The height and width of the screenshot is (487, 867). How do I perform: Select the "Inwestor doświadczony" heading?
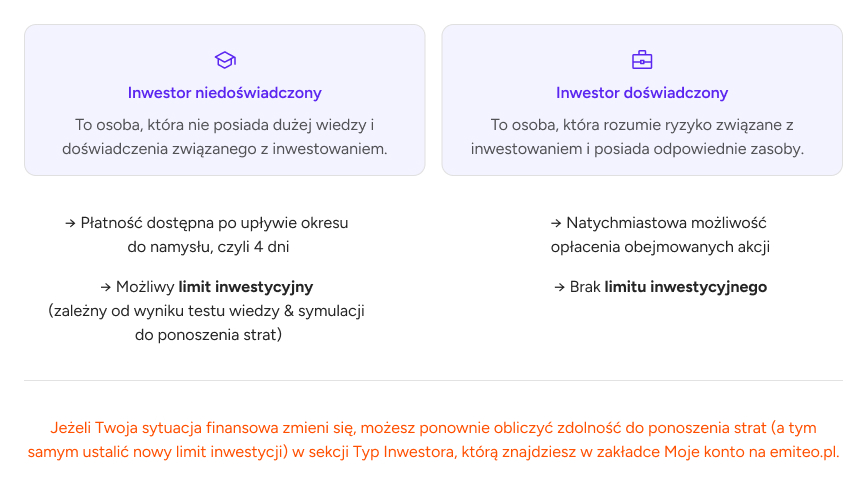[642, 93]
